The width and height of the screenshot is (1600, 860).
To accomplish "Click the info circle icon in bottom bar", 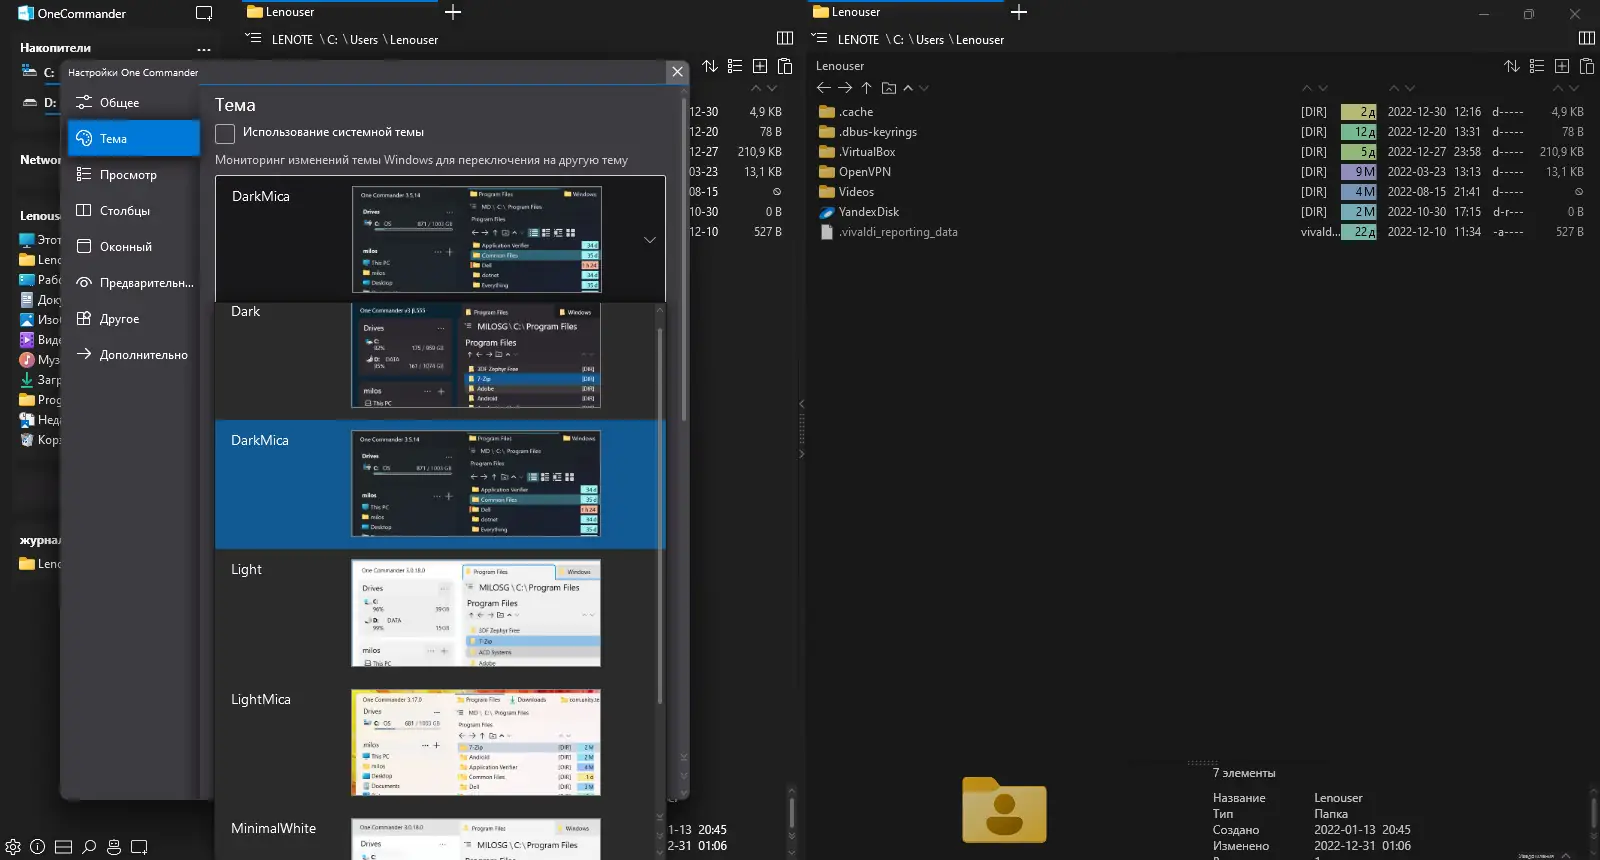I will (x=38, y=847).
